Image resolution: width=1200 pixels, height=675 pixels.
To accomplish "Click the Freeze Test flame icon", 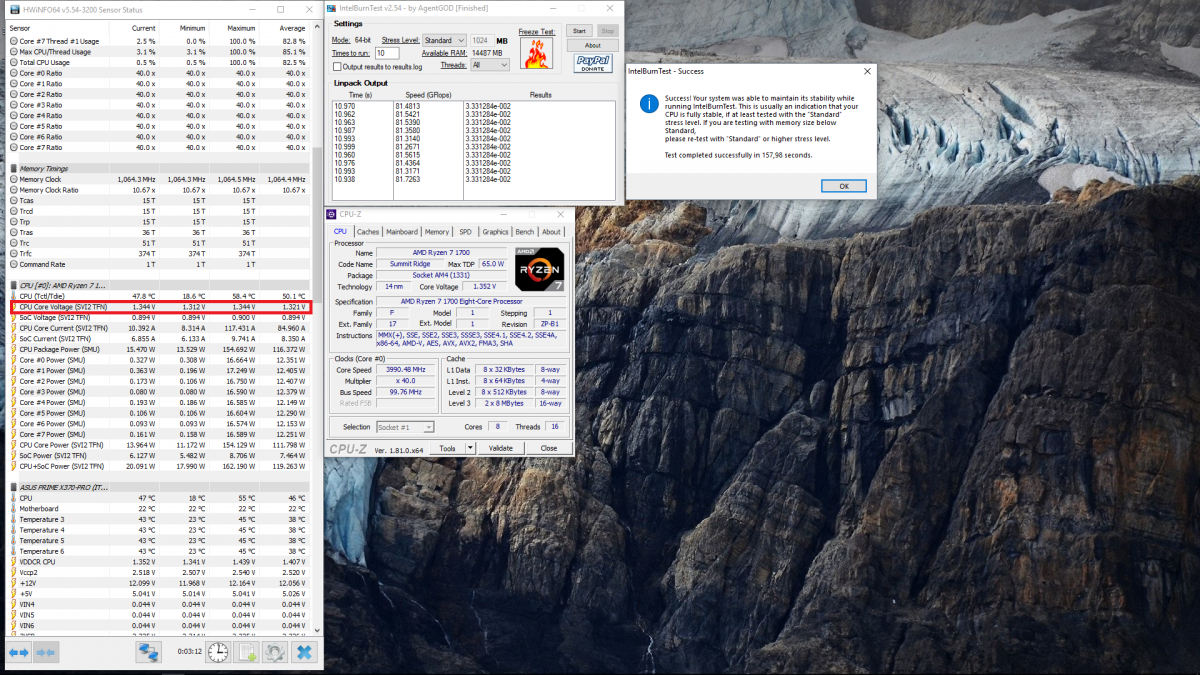I will click(536, 53).
